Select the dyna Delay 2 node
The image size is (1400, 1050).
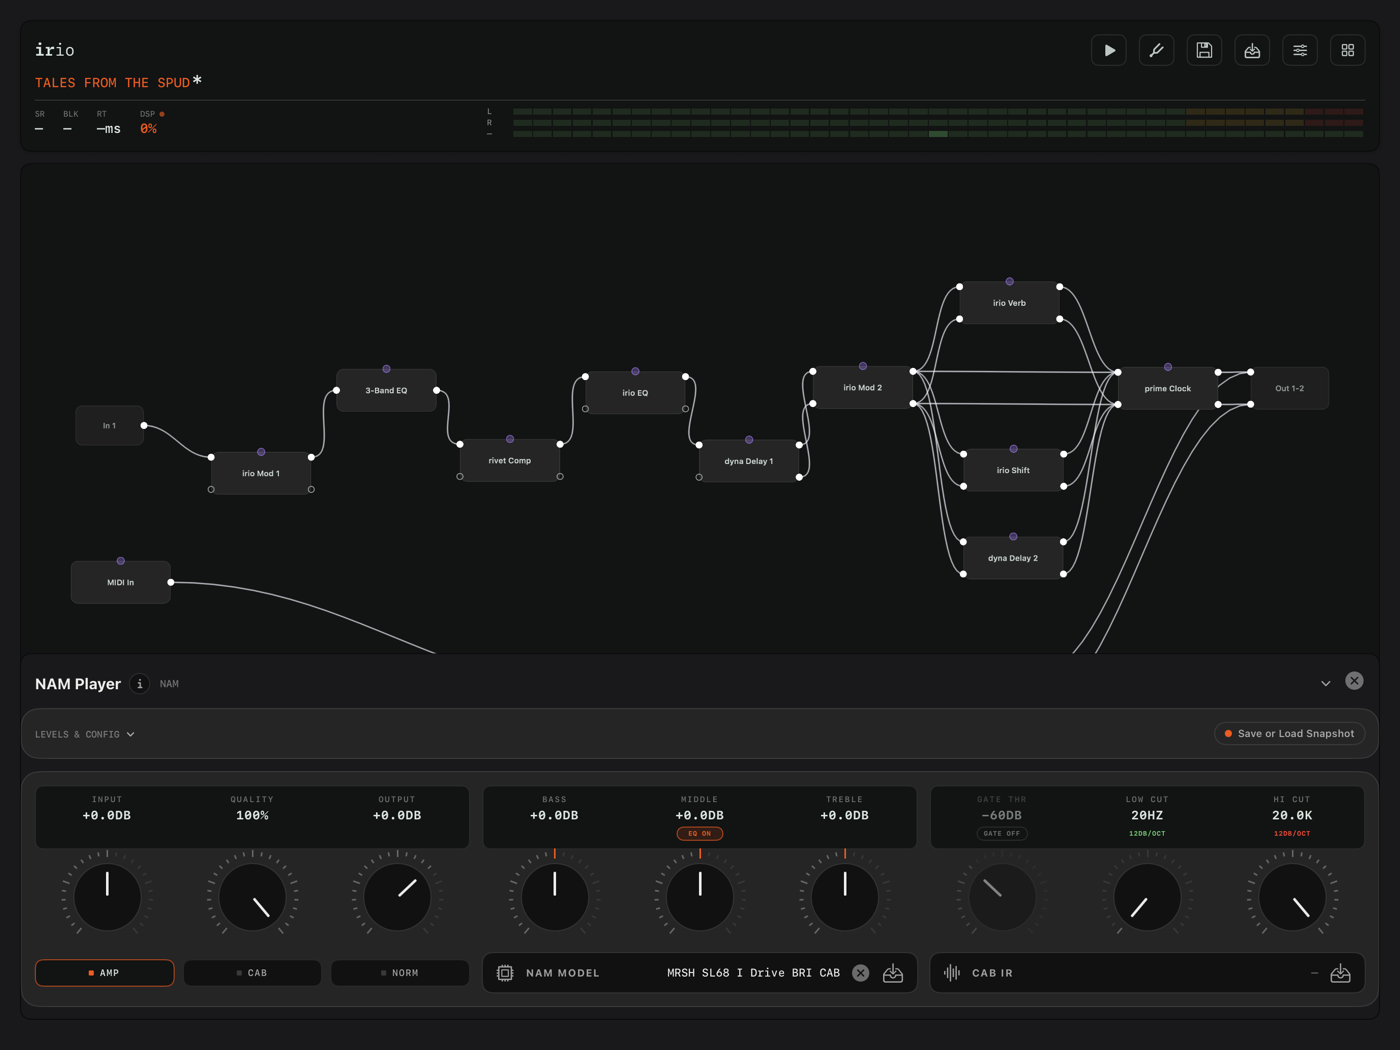tap(1013, 558)
